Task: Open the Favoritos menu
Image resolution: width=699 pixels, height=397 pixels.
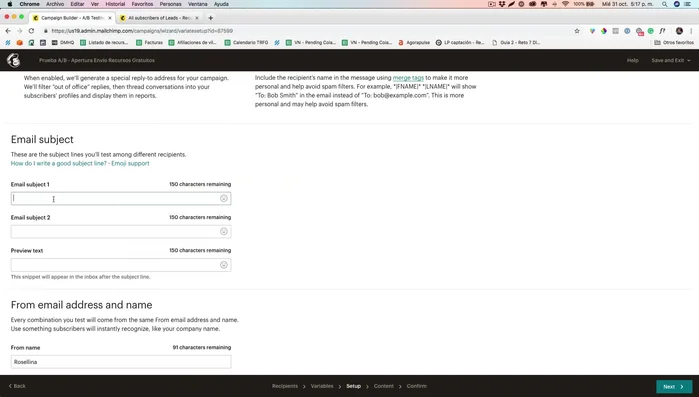Action: point(142,4)
